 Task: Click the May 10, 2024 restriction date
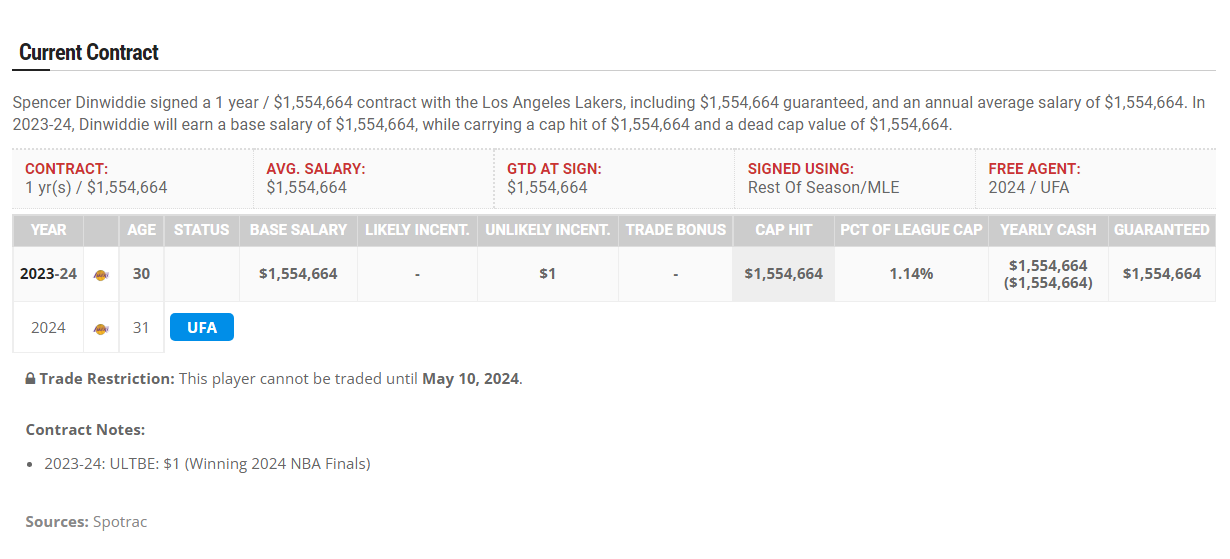coord(471,379)
